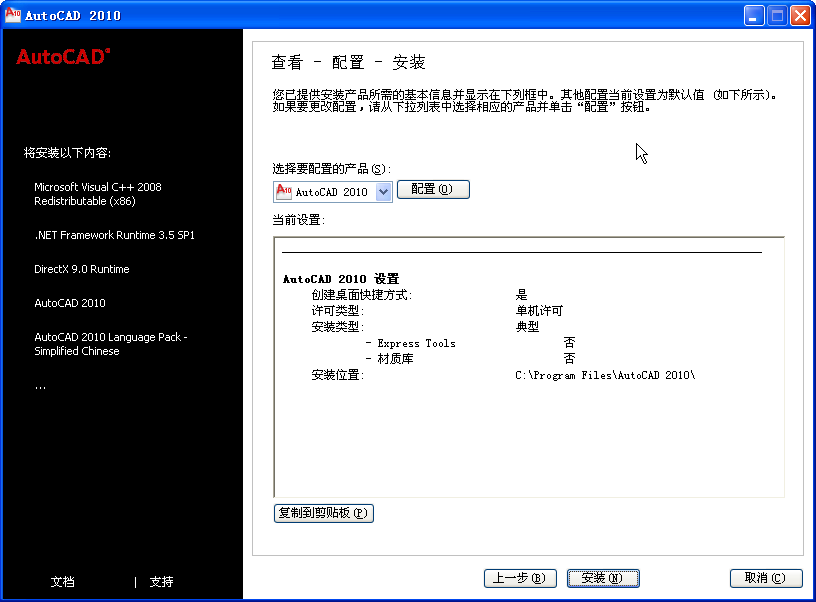Click the 选择要配置的产品(S) label

click(x=332, y=169)
